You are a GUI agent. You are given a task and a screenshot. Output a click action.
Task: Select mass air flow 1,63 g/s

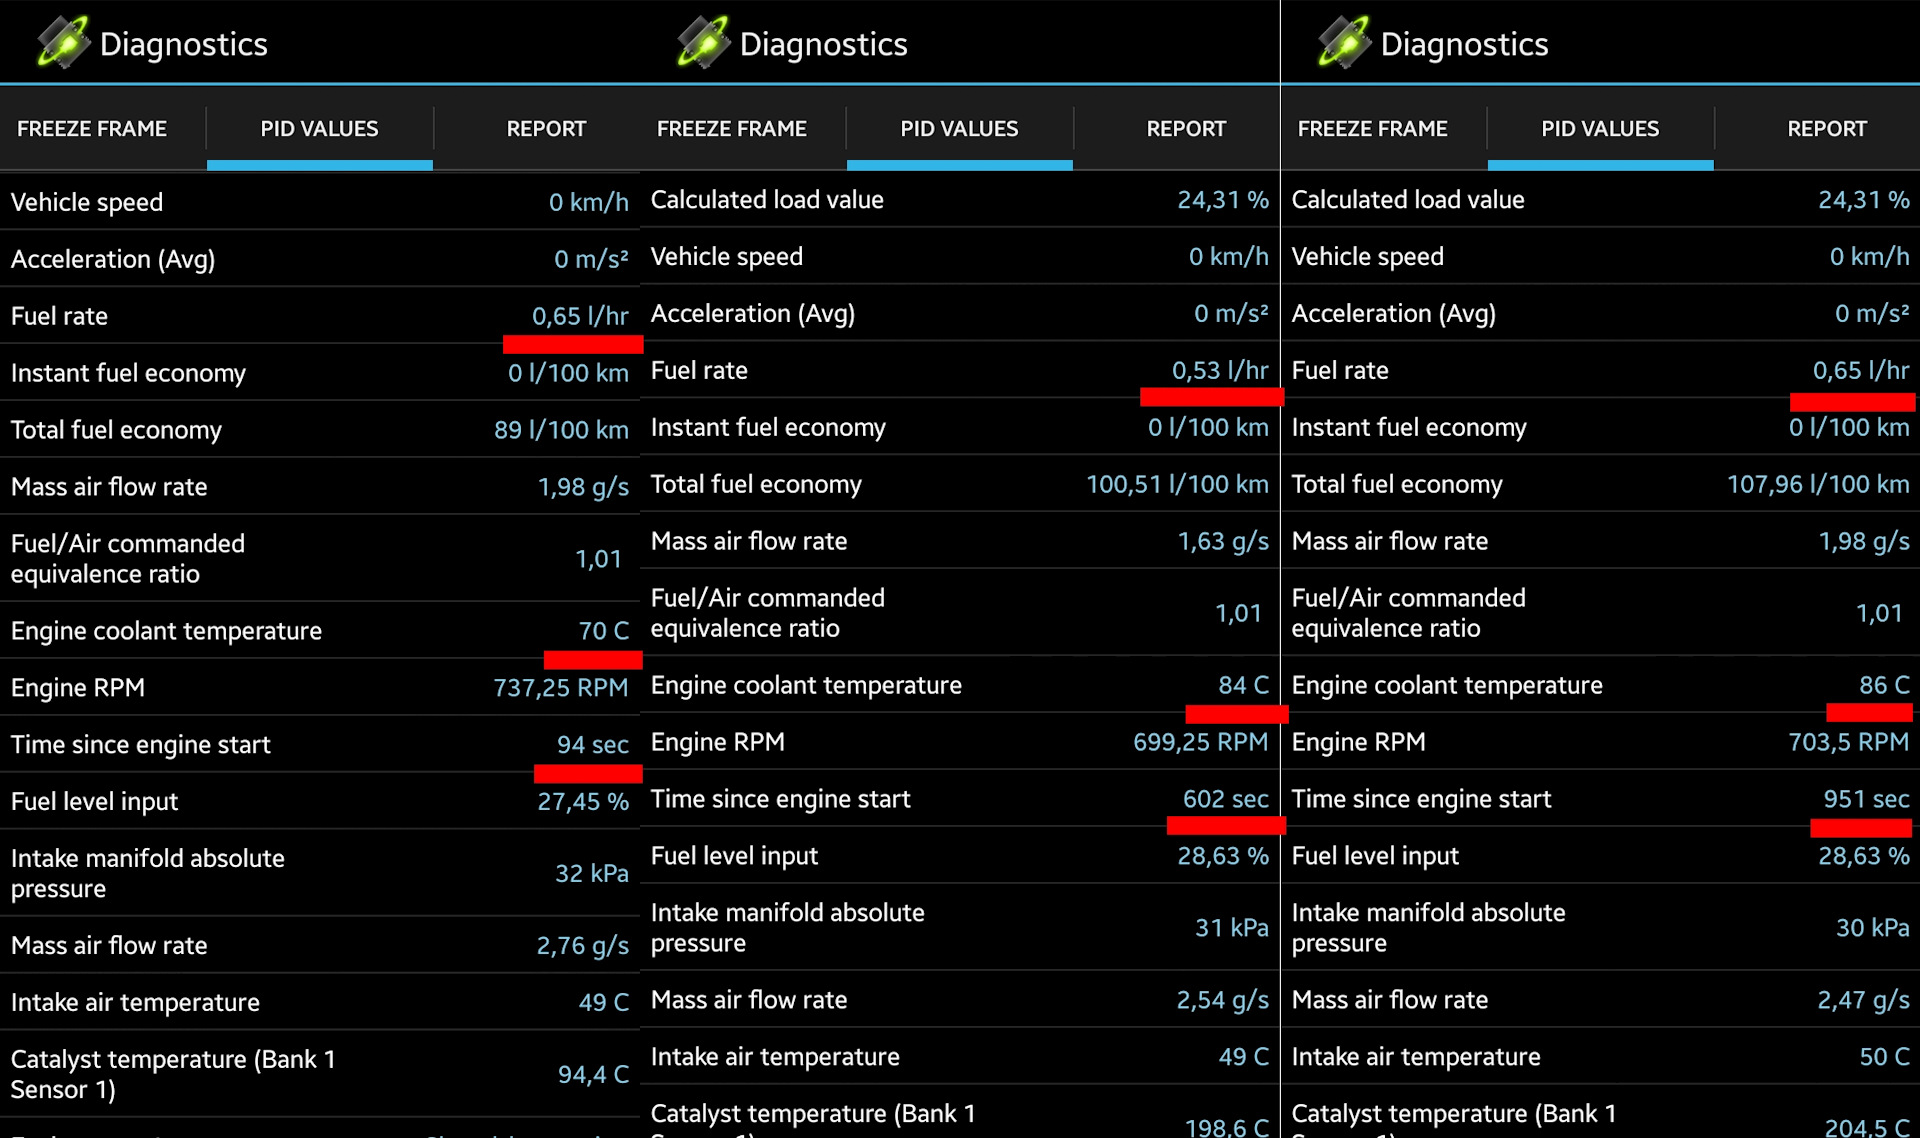point(1224,542)
